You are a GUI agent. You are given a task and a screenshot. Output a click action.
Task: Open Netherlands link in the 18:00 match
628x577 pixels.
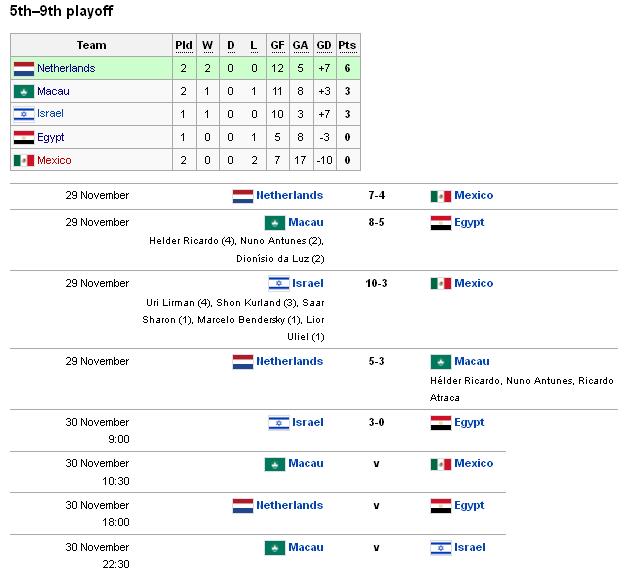click(x=290, y=506)
